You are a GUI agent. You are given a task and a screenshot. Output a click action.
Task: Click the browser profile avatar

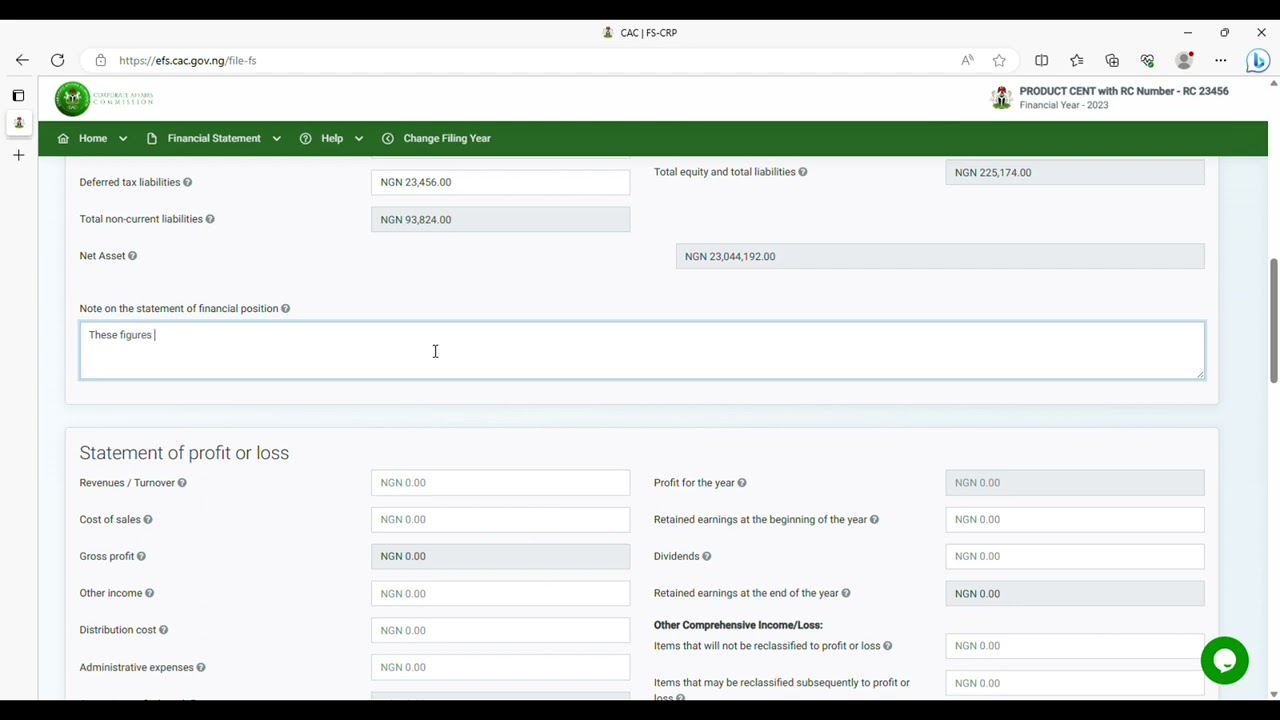coord(1185,60)
